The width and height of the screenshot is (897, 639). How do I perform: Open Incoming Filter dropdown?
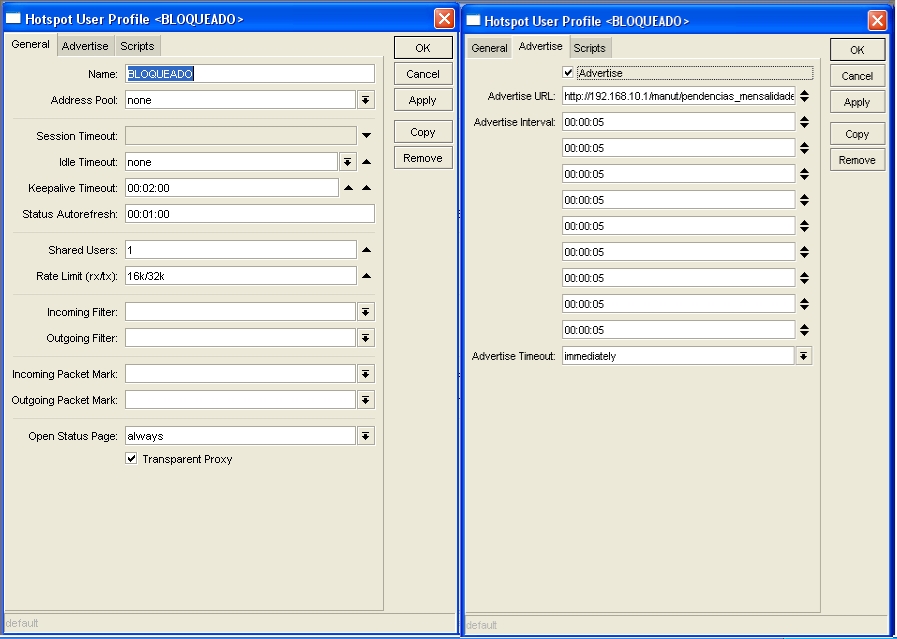tap(366, 312)
